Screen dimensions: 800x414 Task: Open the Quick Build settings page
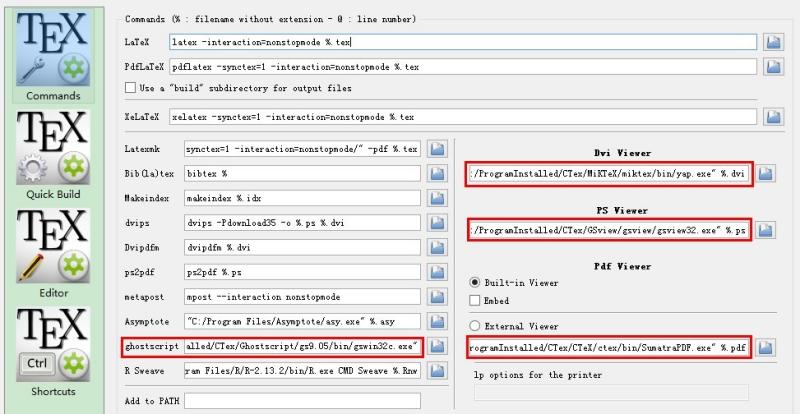coord(53,155)
